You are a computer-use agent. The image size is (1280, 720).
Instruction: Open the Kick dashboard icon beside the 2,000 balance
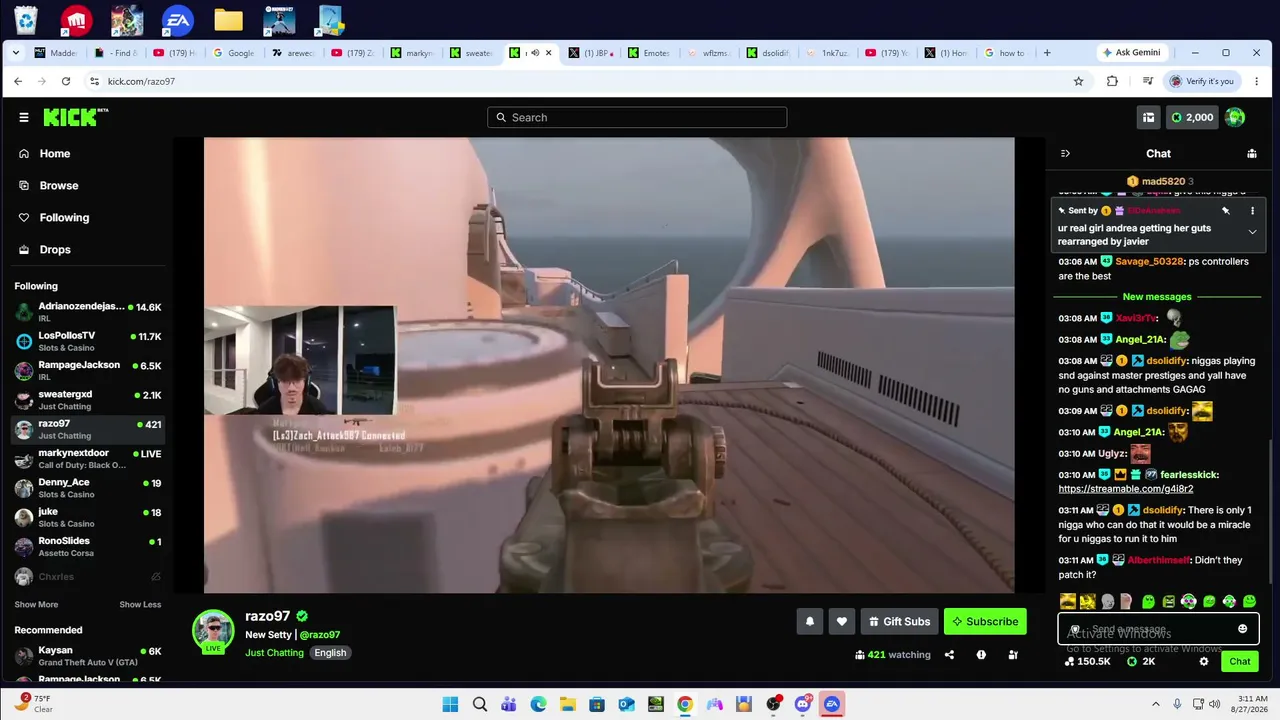pos(1148,117)
